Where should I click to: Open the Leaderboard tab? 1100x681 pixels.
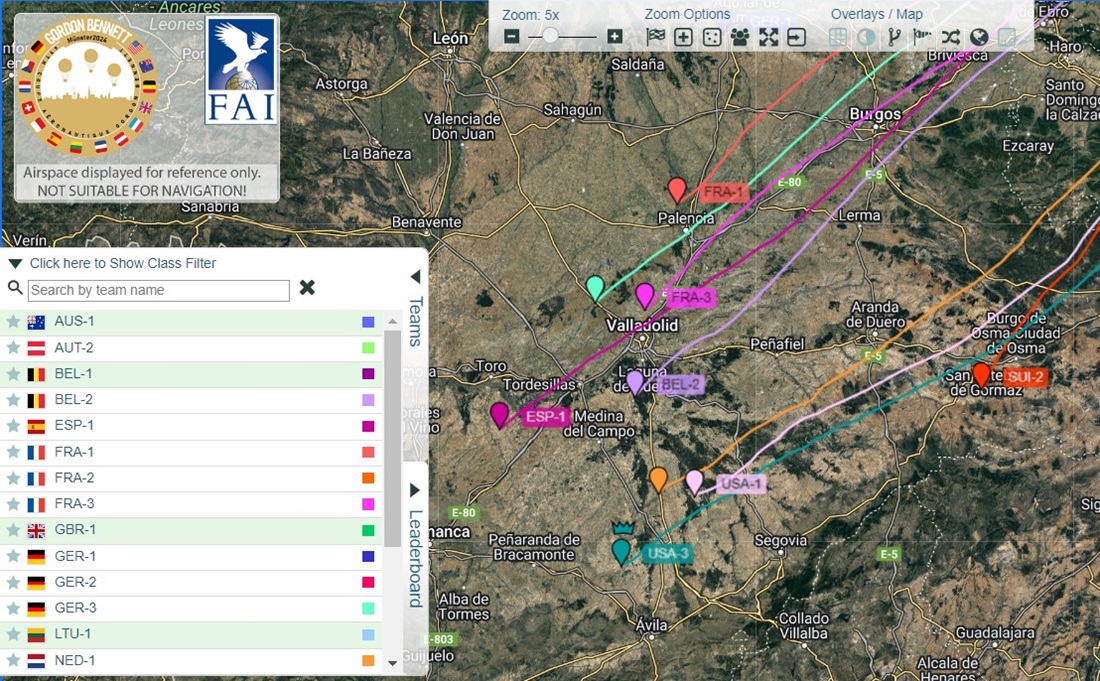[415, 558]
